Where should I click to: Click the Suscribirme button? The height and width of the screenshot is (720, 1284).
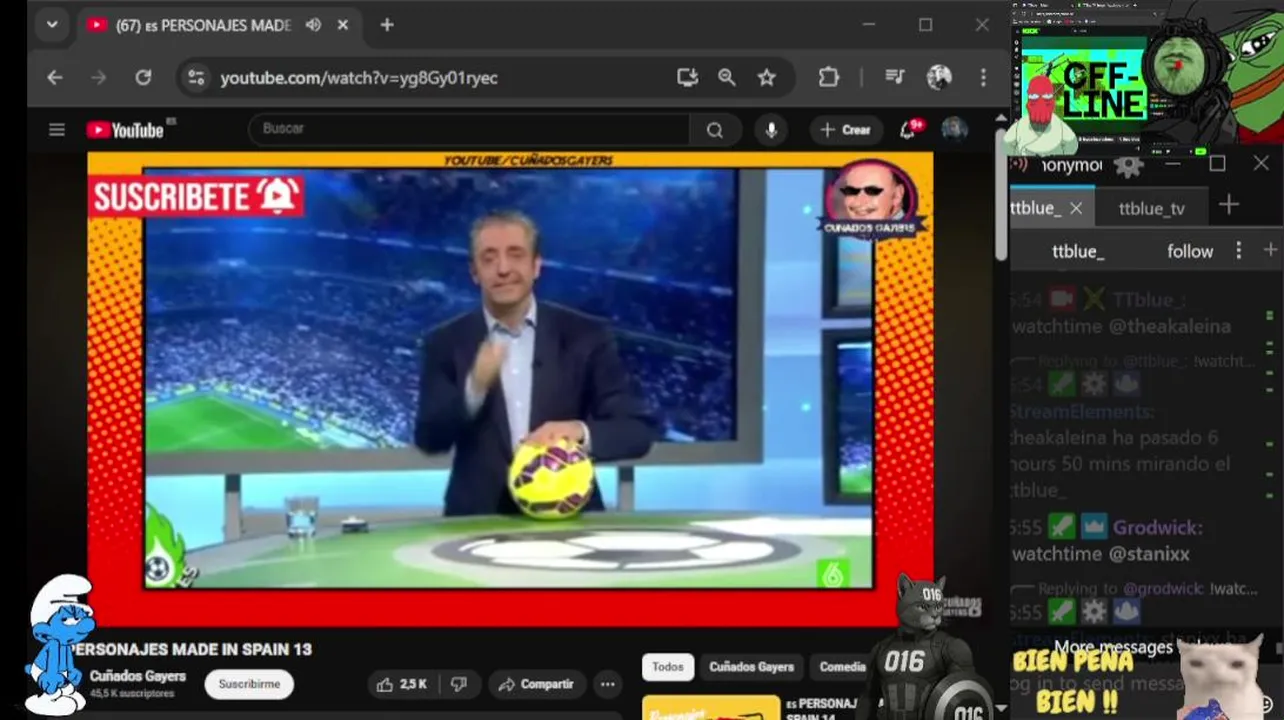point(249,684)
